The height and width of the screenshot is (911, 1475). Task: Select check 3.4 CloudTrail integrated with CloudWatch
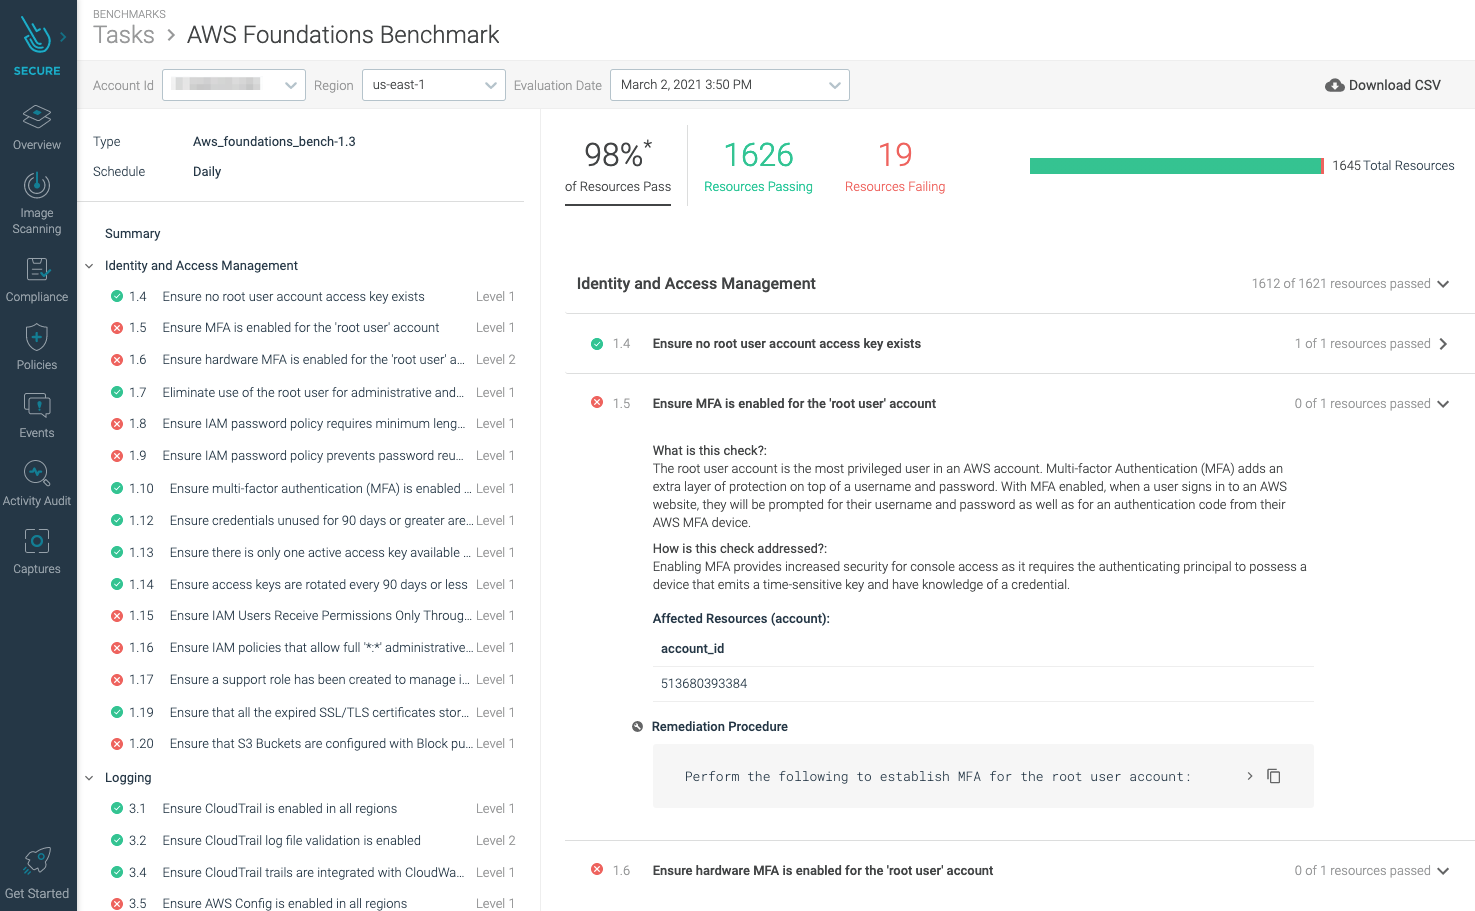click(313, 873)
